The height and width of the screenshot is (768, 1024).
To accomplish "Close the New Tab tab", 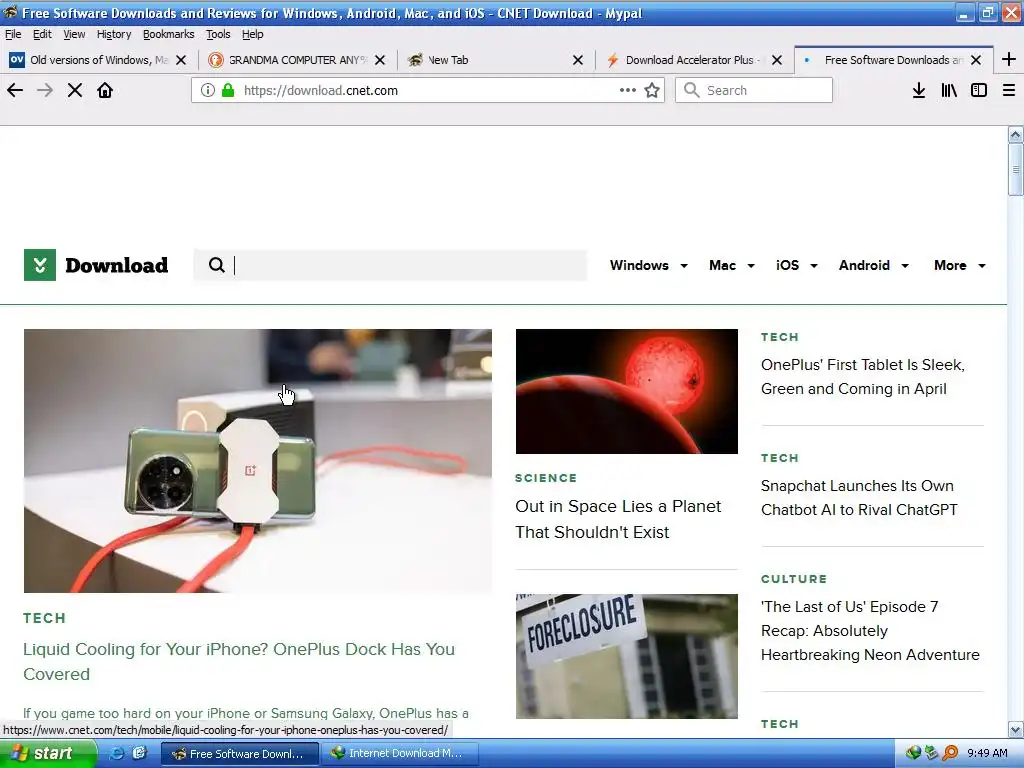I will coord(578,60).
